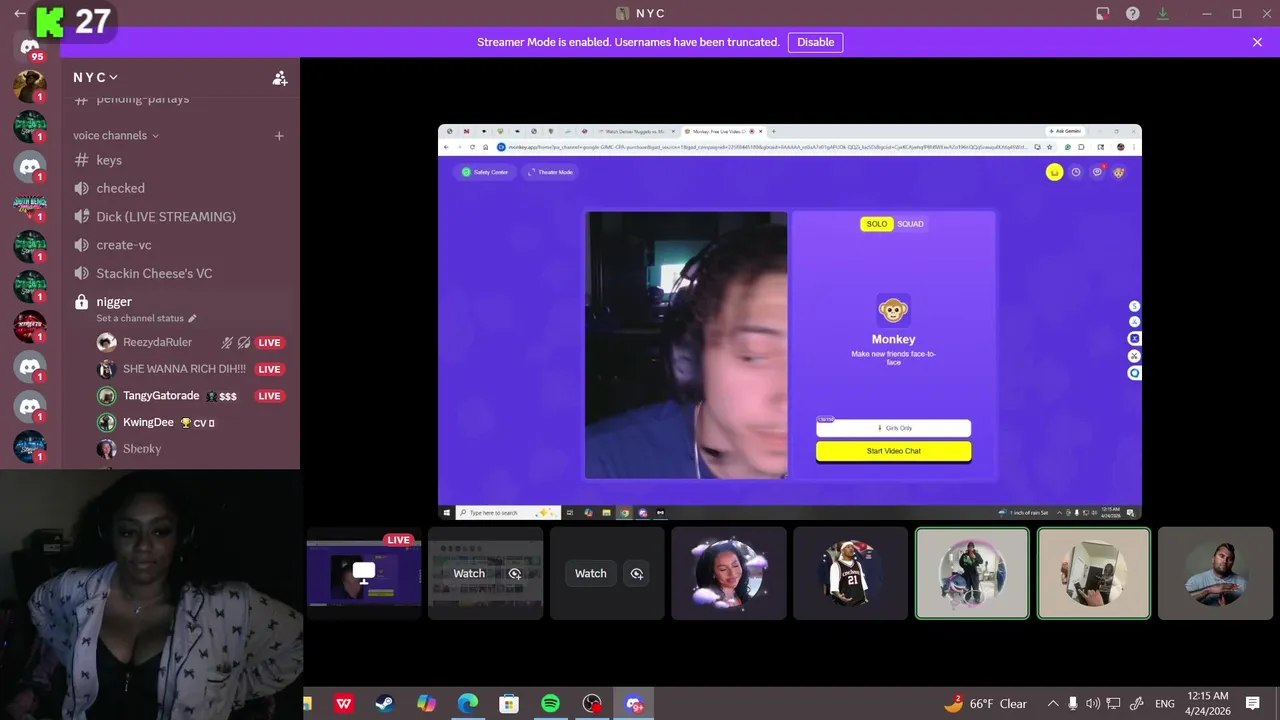Viewport: 1280px width, 720px height.
Task: Click the Discord taskbar icon
Action: [634, 704]
